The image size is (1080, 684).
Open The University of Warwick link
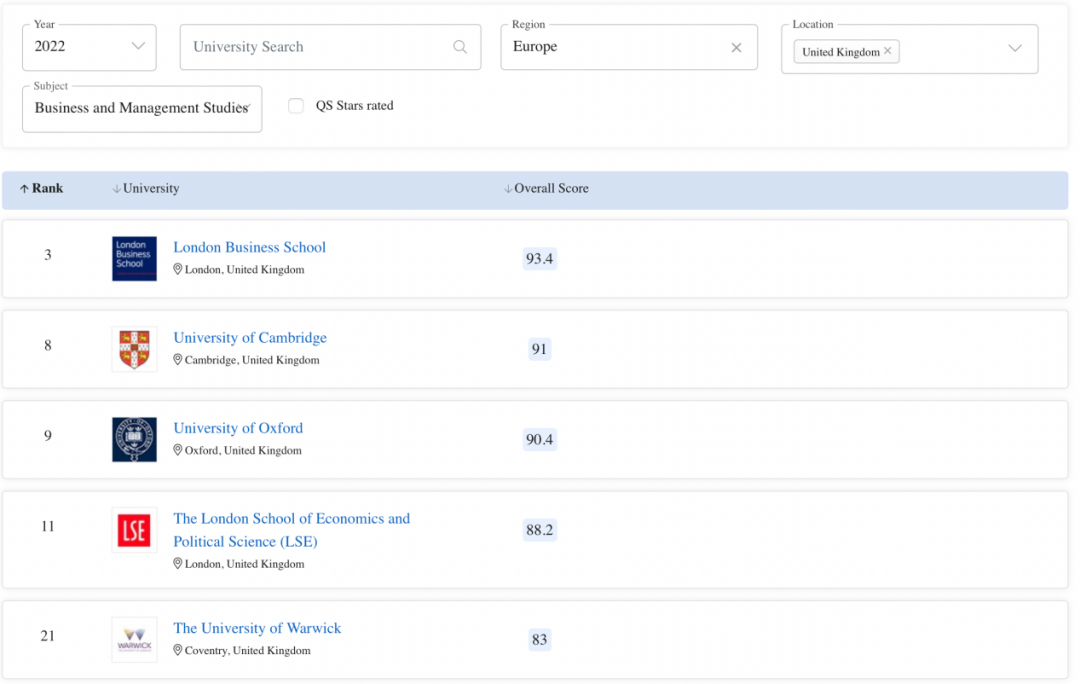[257, 628]
